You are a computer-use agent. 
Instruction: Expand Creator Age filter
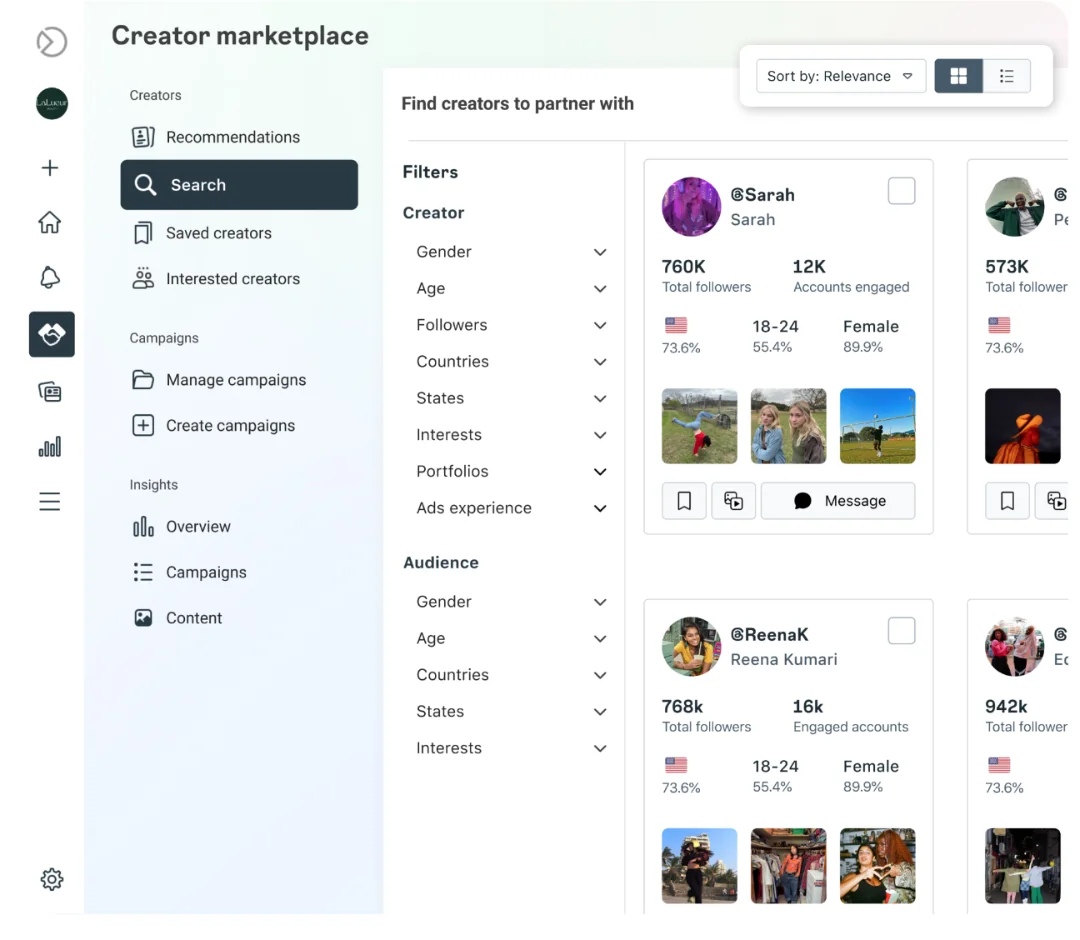click(x=511, y=289)
